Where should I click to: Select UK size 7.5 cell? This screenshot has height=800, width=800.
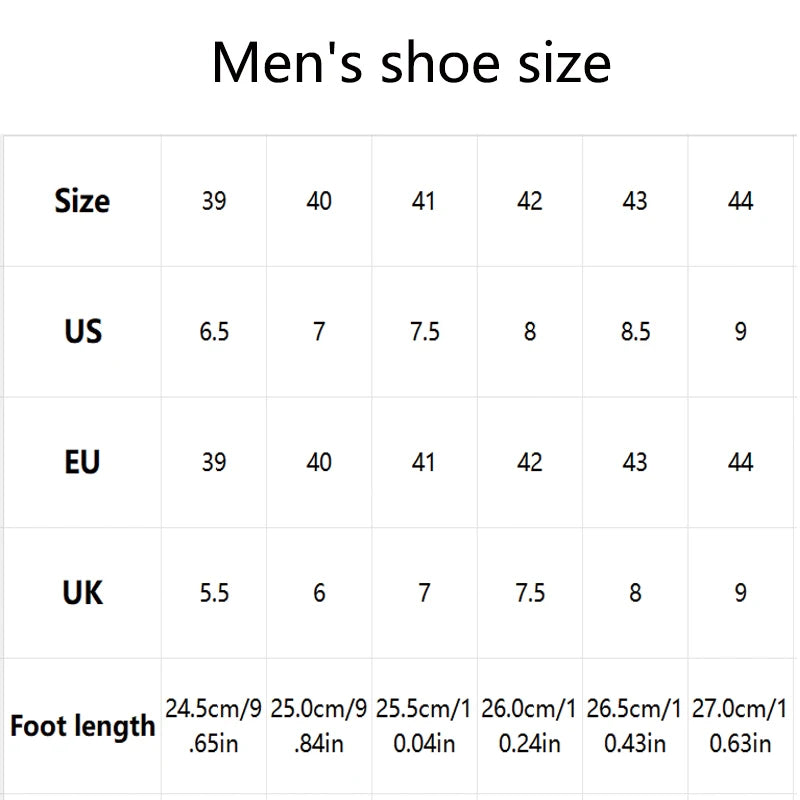coord(530,592)
